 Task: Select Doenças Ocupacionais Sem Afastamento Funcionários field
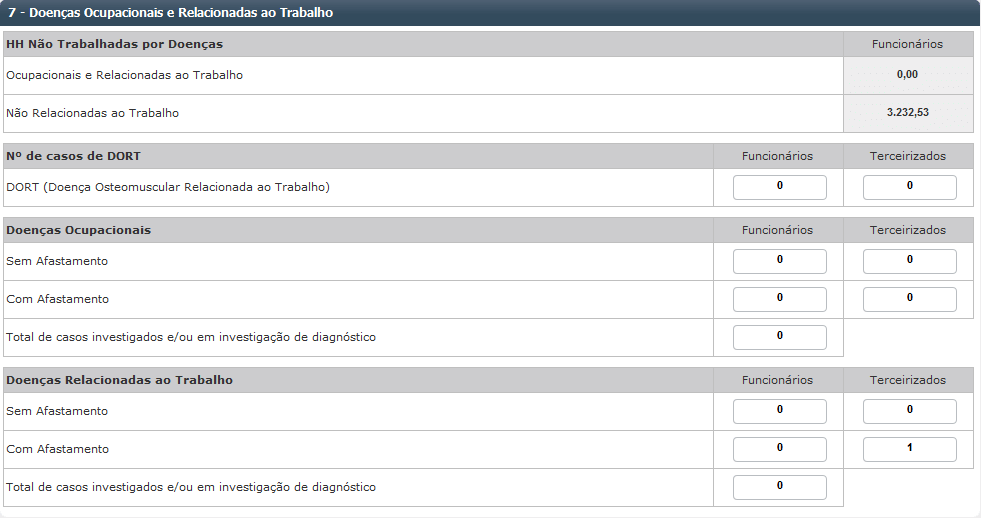pyautogui.click(x=779, y=261)
